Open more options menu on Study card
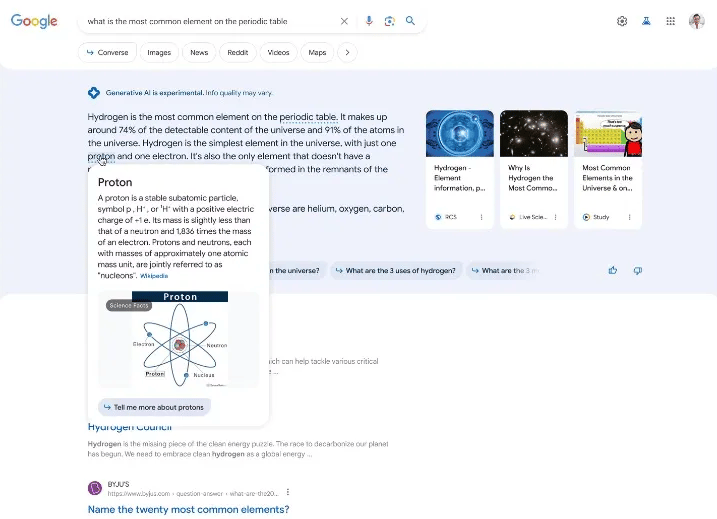The width and height of the screenshot is (717, 519). point(630,217)
